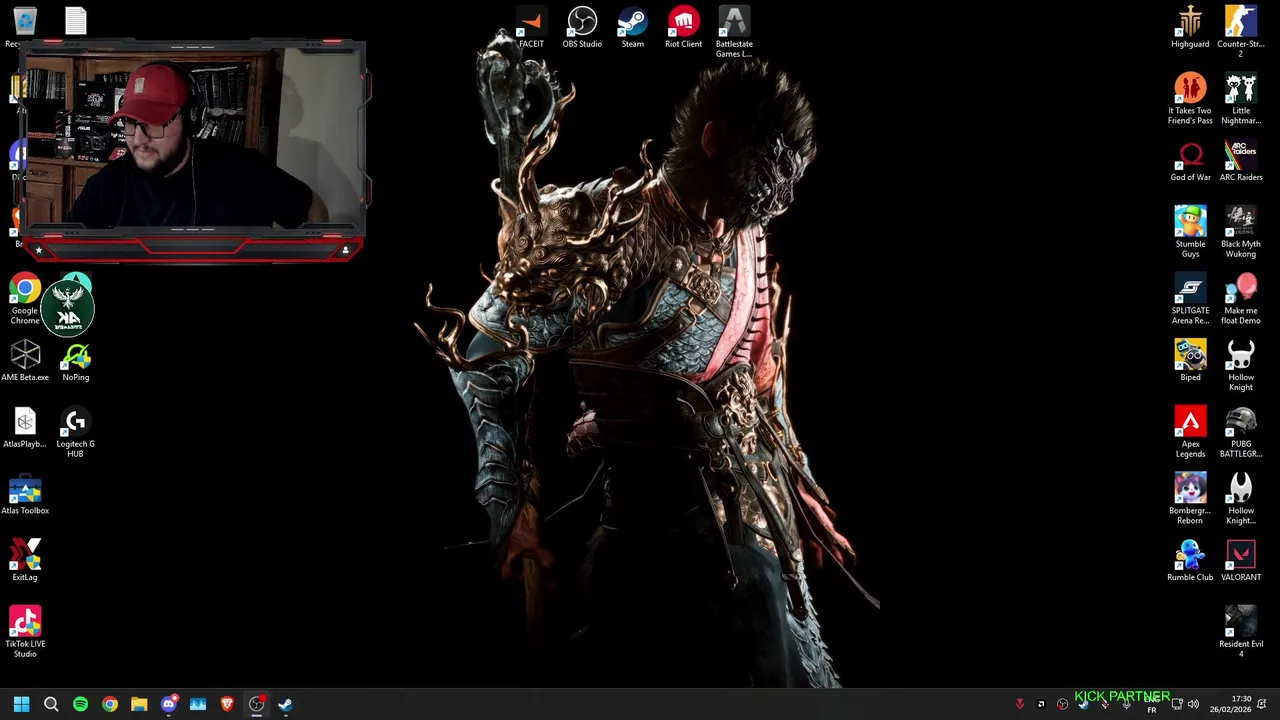Viewport: 1280px width, 720px height.
Task: Select the Logitech G HUB shortcut
Action: pyautogui.click(x=76, y=431)
